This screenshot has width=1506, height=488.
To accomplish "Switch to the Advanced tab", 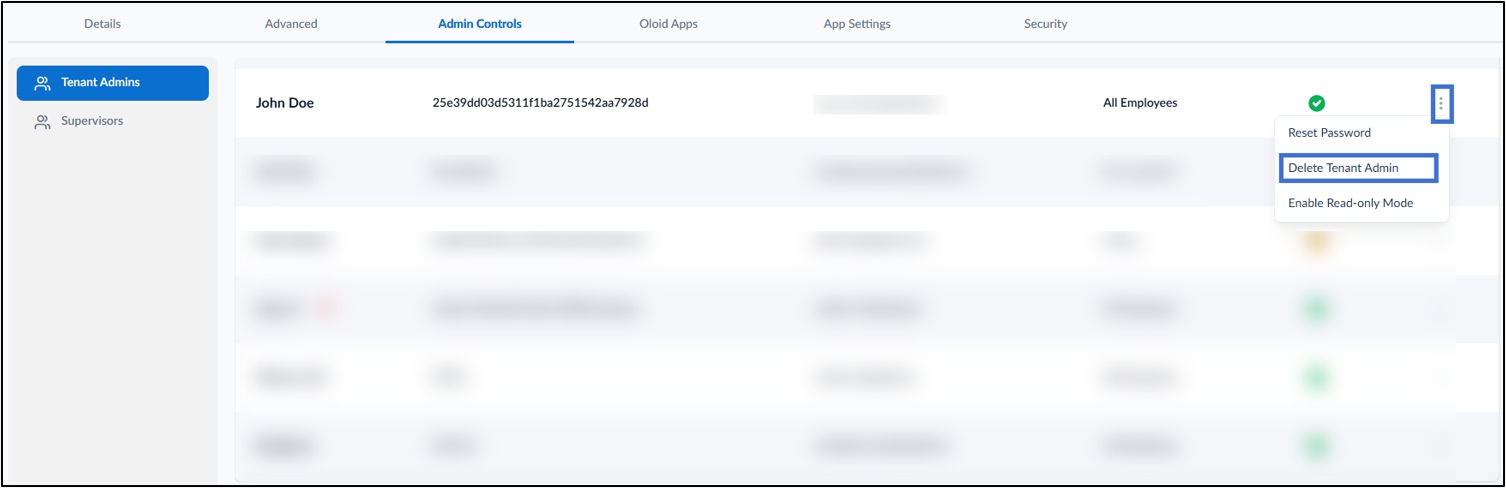I will pyautogui.click(x=291, y=23).
